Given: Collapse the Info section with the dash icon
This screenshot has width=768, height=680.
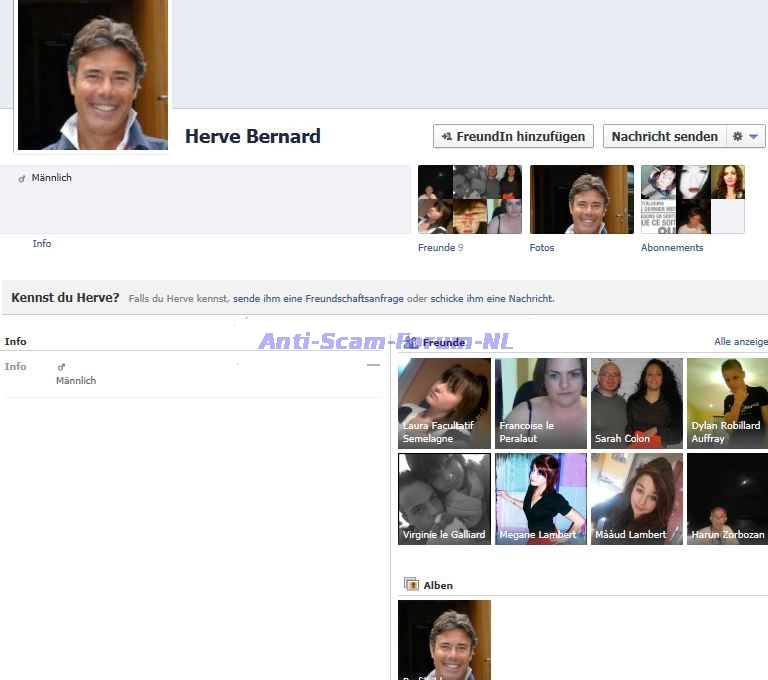Looking at the screenshot, I should (x=373, y=366).
